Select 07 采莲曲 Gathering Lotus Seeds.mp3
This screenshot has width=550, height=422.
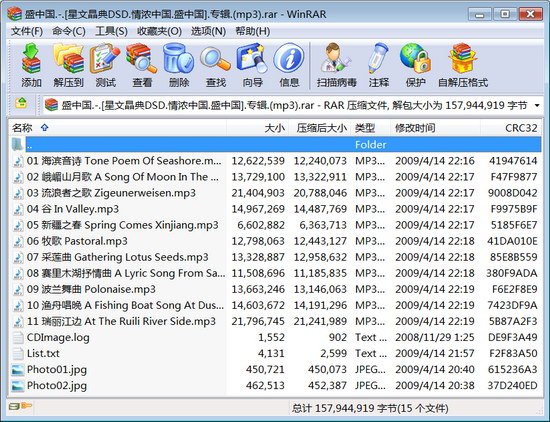pos(275,257)
